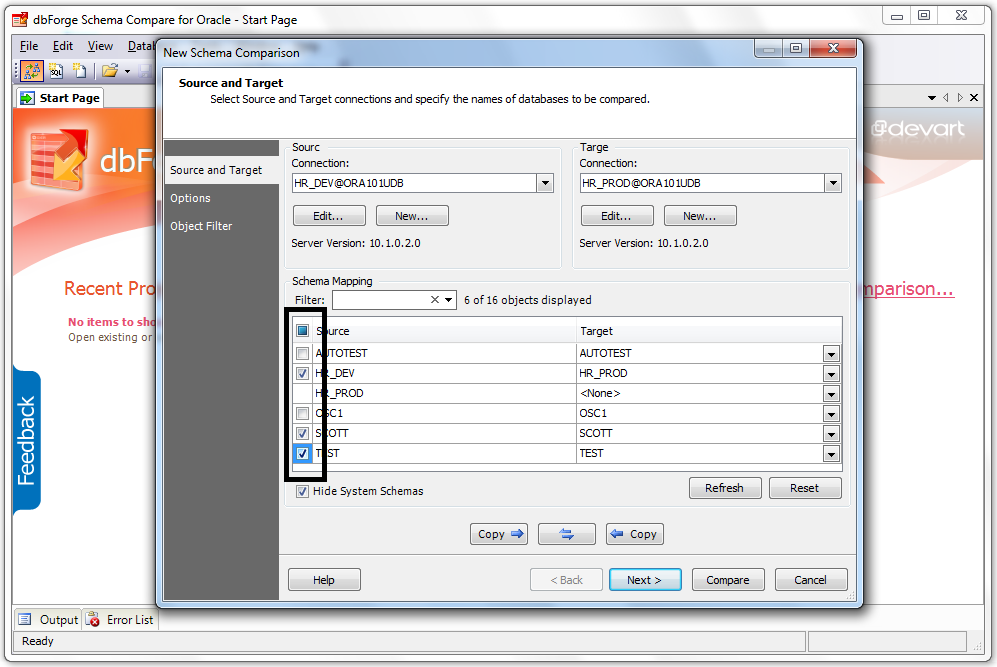997x667 pixels.
Task: Click the Reset button
Action: pos(805,488)
